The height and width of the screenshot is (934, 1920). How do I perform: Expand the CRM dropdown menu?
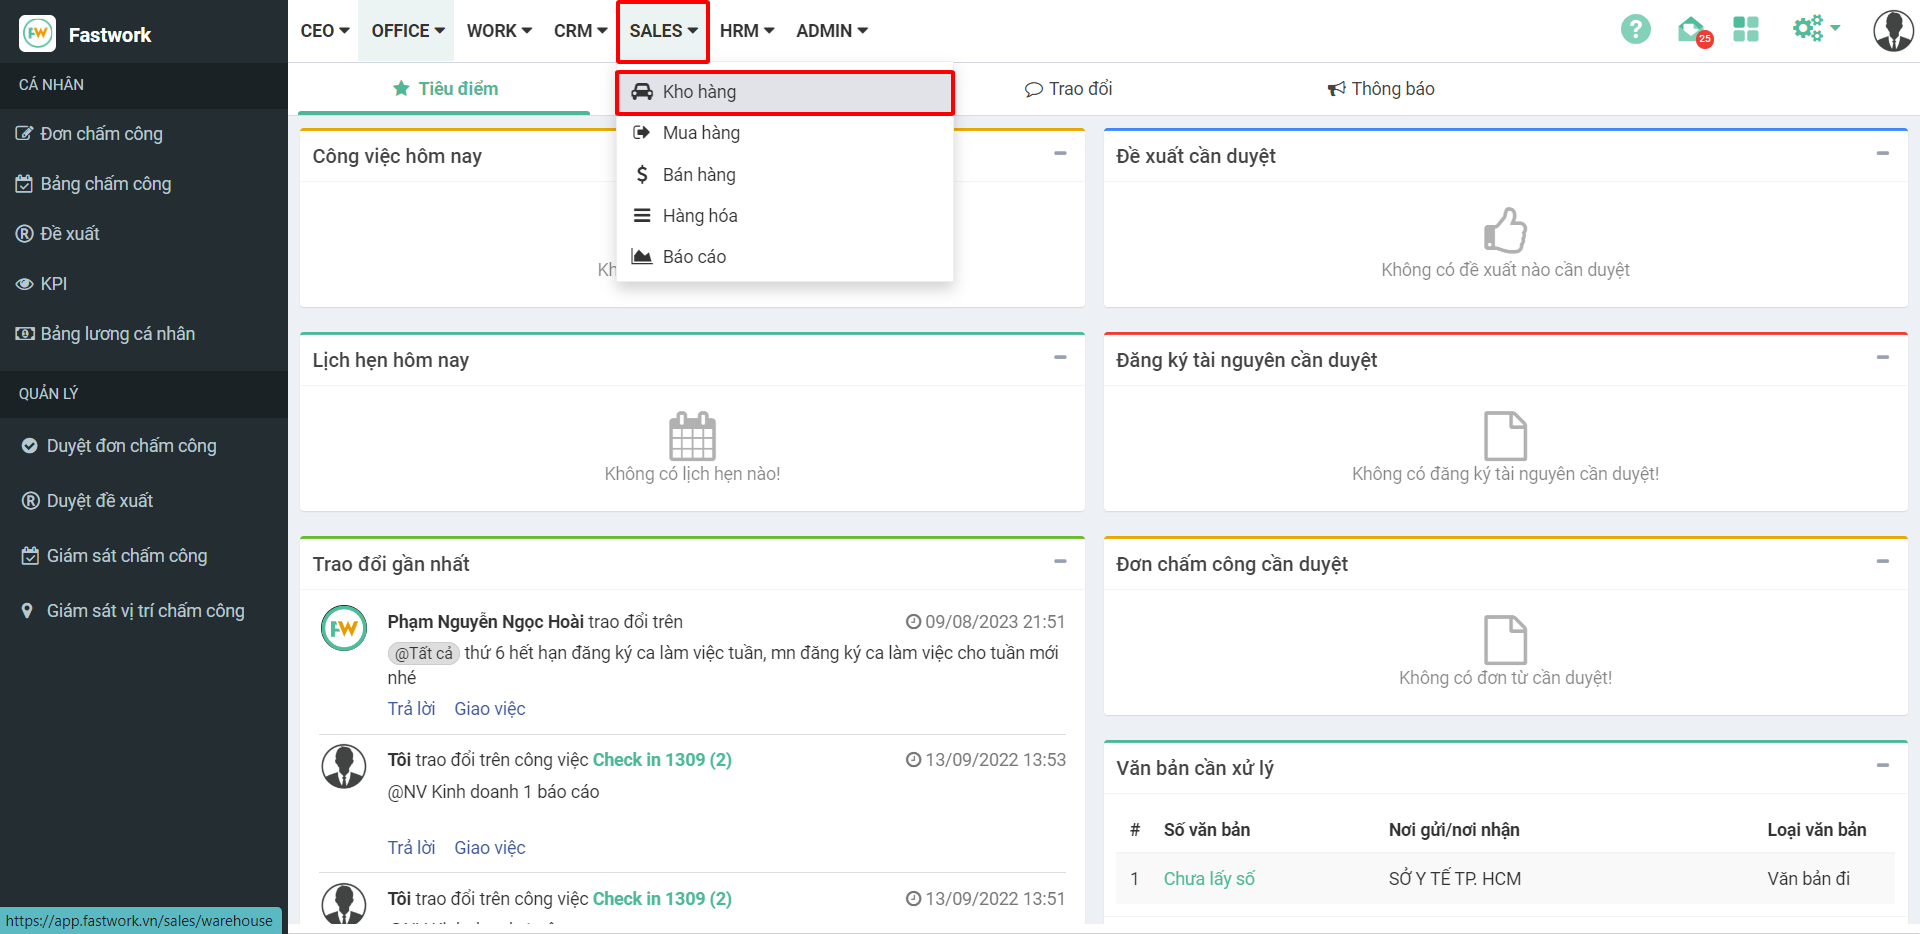tap(580, 31)
